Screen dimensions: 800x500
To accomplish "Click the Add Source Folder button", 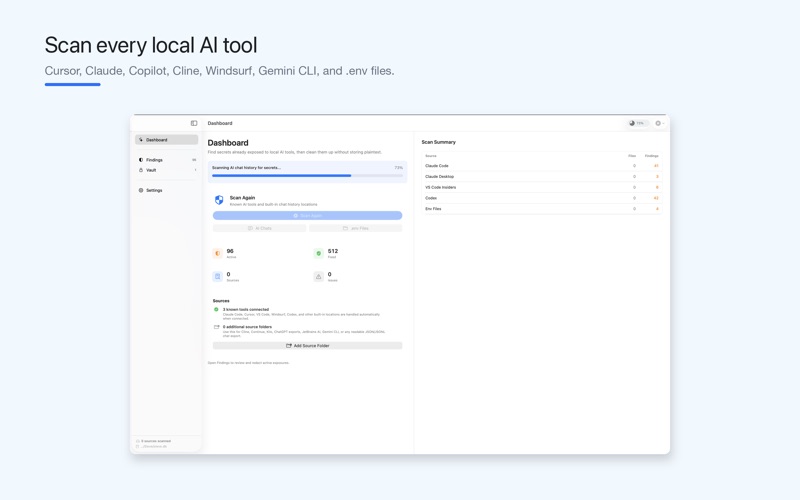I will 307,346.
